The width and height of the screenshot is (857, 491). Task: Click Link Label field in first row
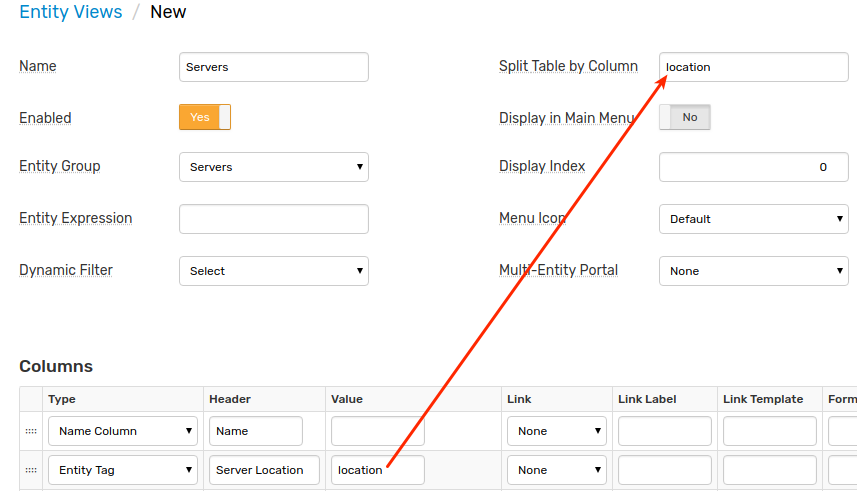665,431
